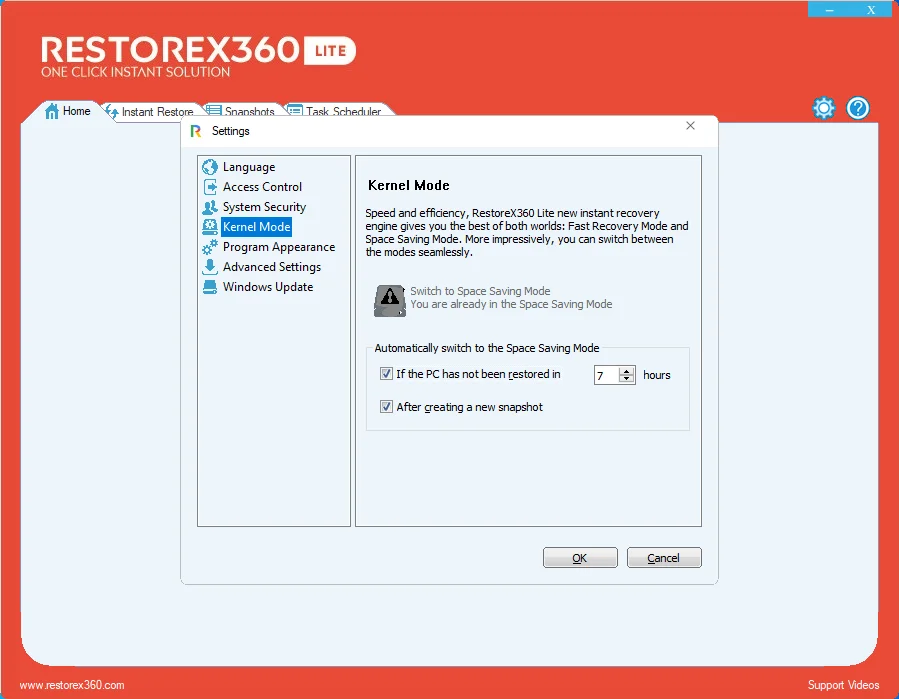899x699 pixels.
Task: Toggle 'After creating a new snapshot' checkbox
Action: pos(386,407)
